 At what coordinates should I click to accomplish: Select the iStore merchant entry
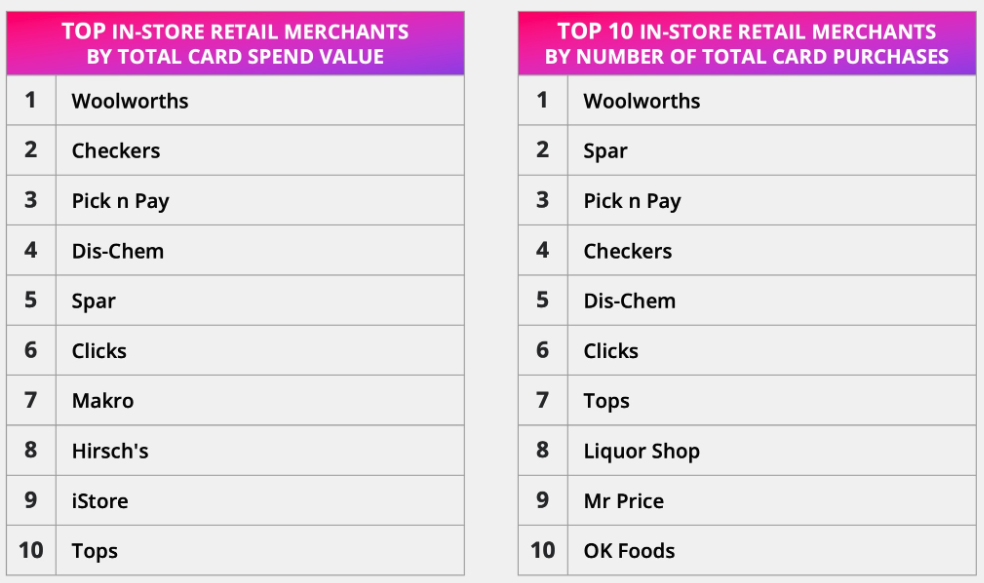tap(100, 501)
